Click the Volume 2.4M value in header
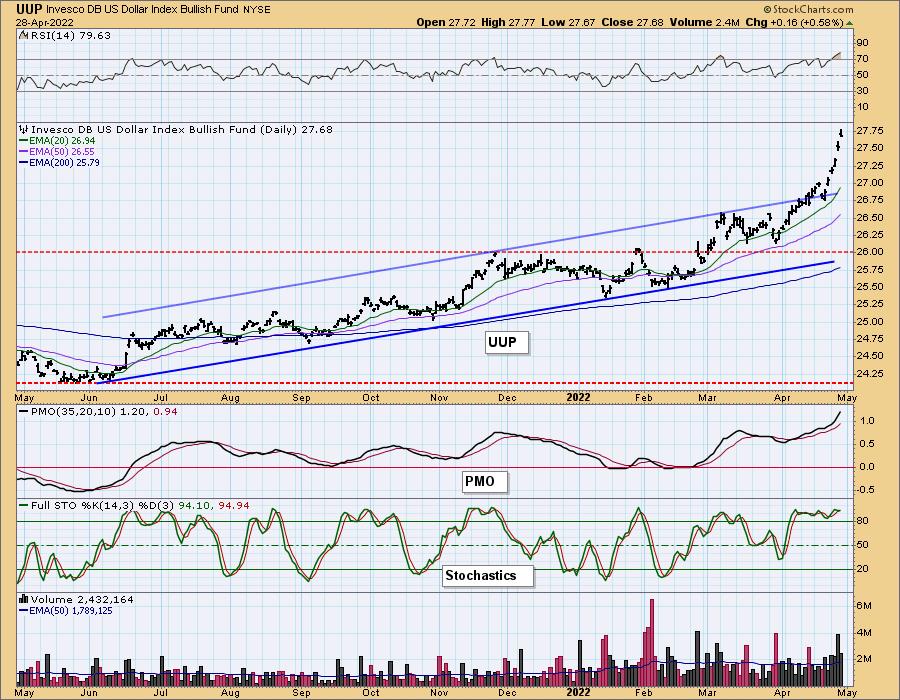Screen dimensions: 900x700 coord(704,22)
